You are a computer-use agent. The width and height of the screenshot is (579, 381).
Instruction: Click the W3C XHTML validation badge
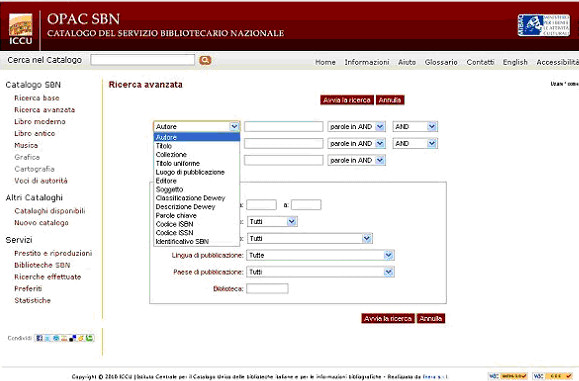click(x=508, y=376)
